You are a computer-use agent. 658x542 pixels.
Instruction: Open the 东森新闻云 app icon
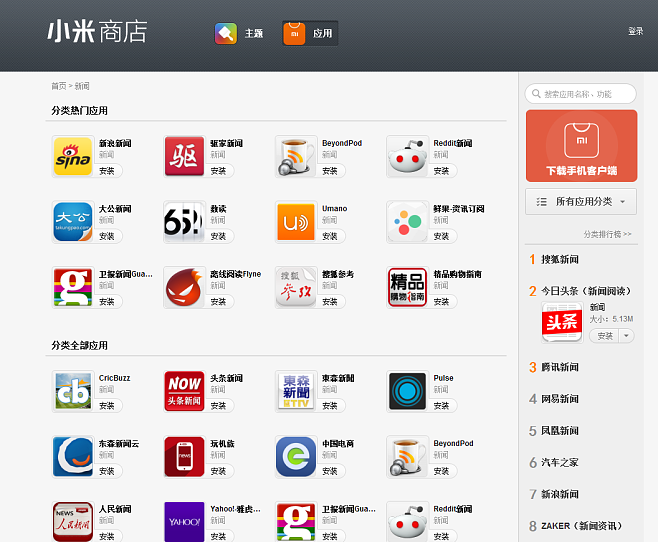coord(73,457)
